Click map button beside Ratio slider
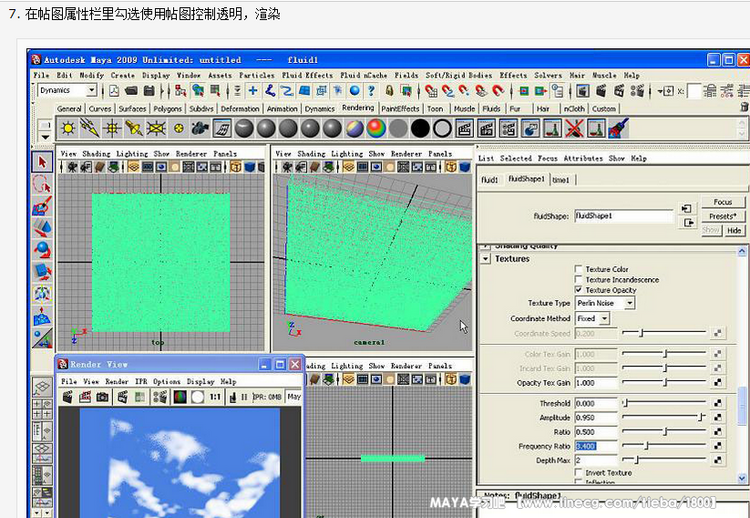 [x=717, y=431]
